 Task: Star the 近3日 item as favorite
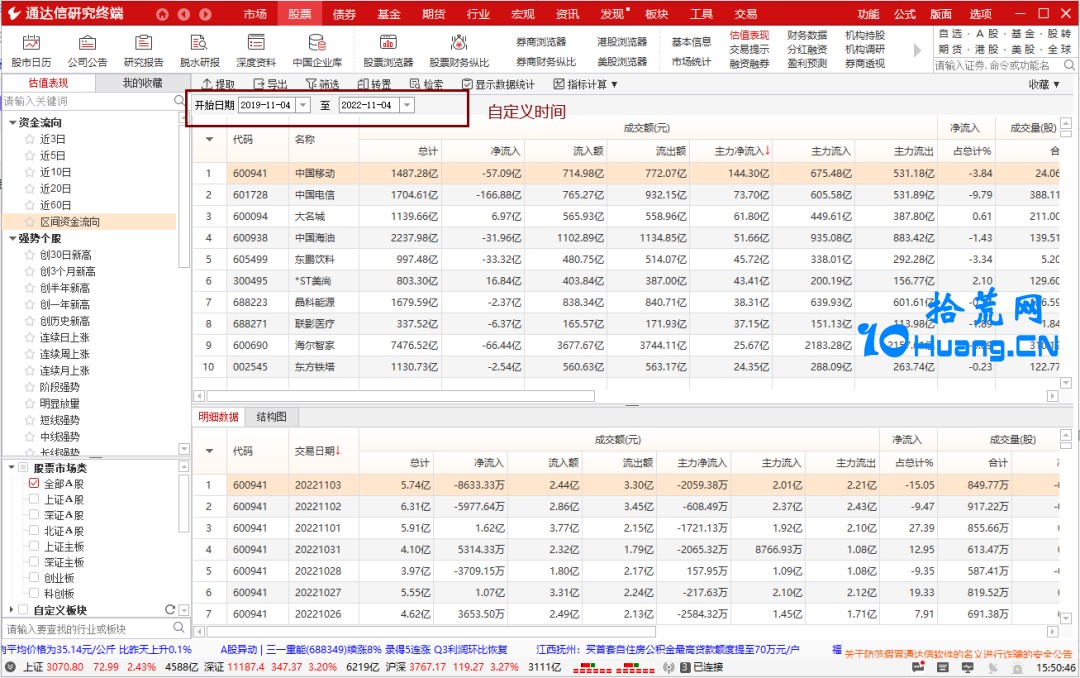pyautogui.click(x=30, y=138)
